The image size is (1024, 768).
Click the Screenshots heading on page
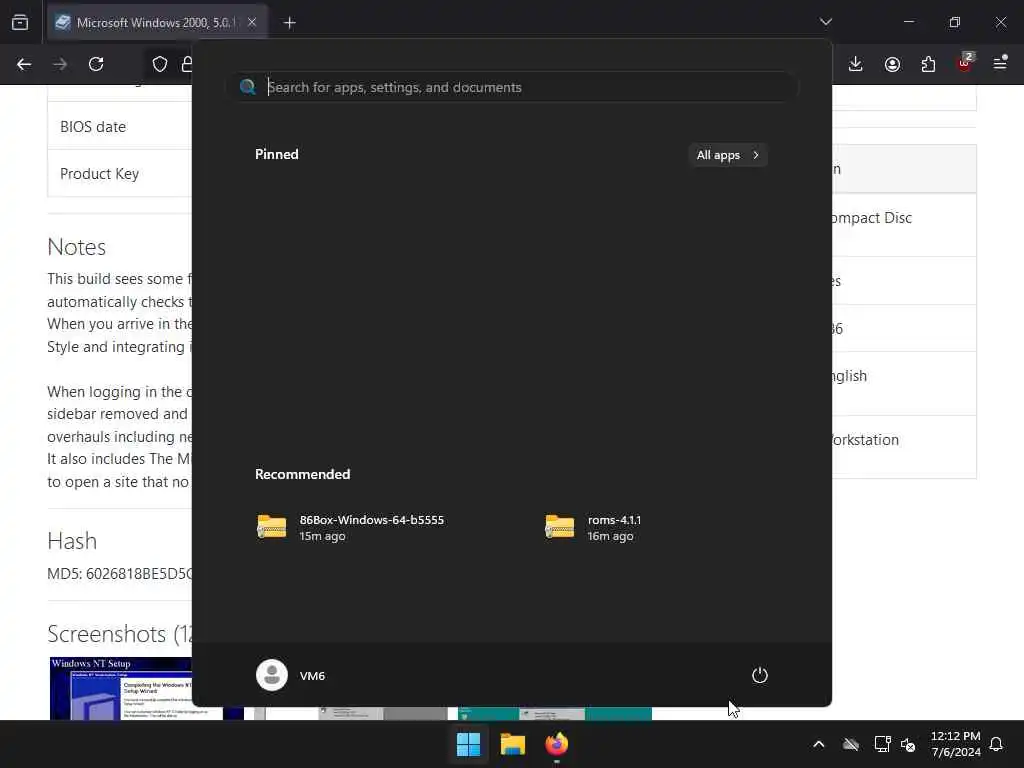point(119,634)
